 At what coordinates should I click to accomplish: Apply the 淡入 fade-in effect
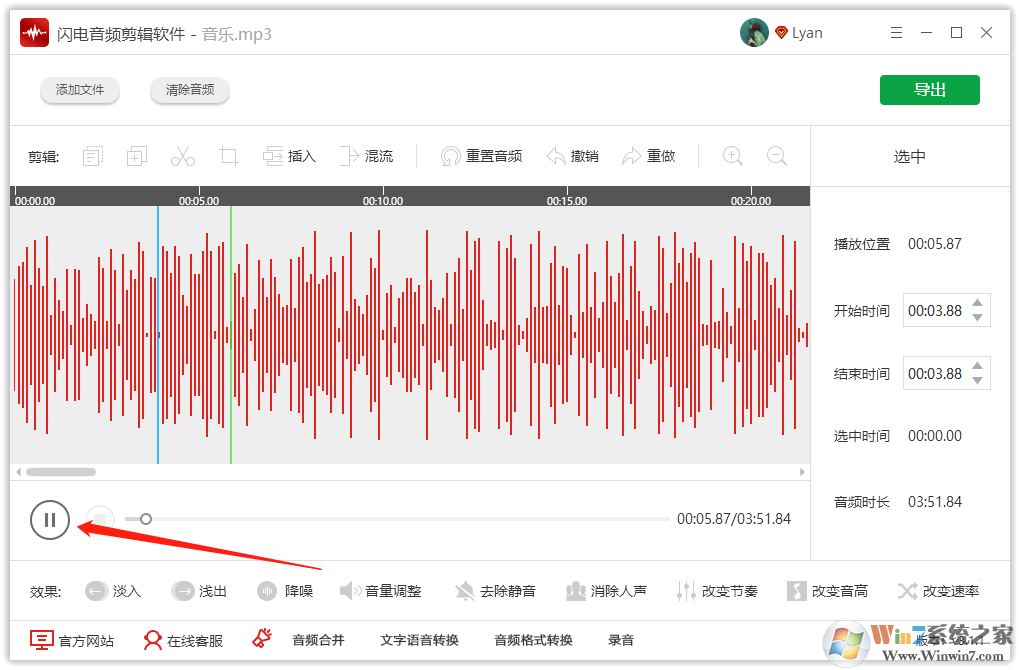pyautogui.click(x=113, y=590)
